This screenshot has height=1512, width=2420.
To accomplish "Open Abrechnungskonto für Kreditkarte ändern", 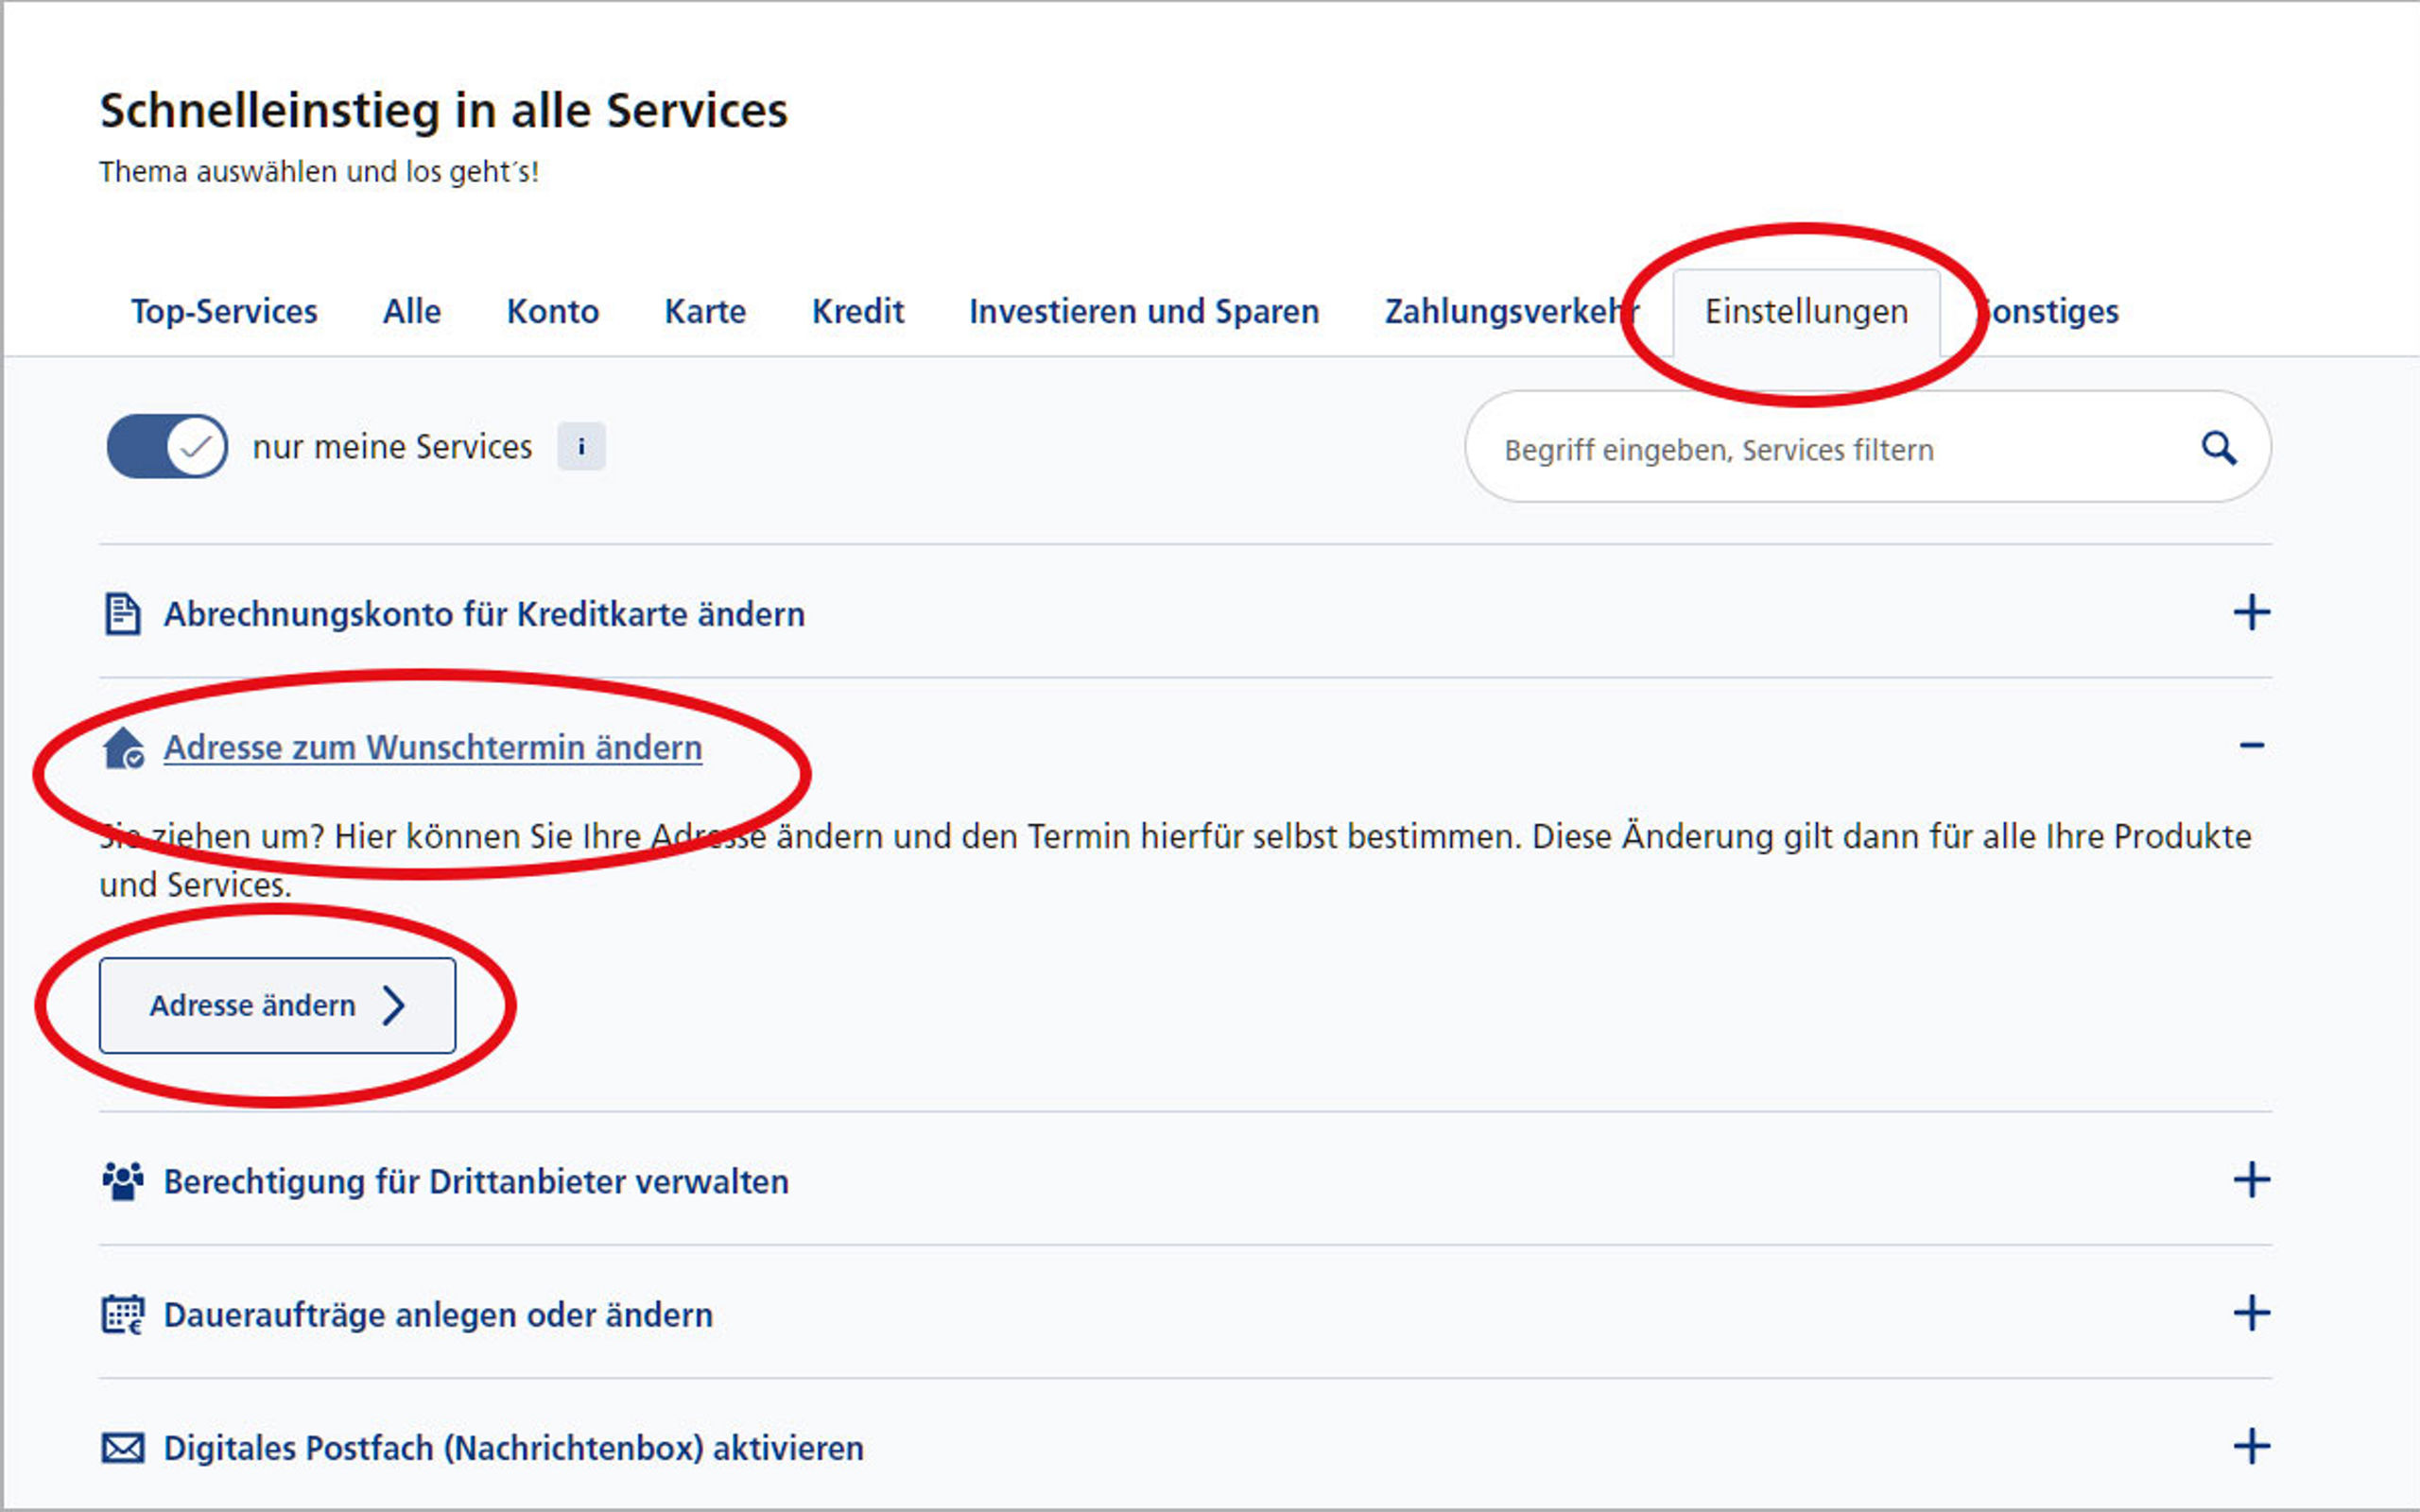I will tap(484, 614).
